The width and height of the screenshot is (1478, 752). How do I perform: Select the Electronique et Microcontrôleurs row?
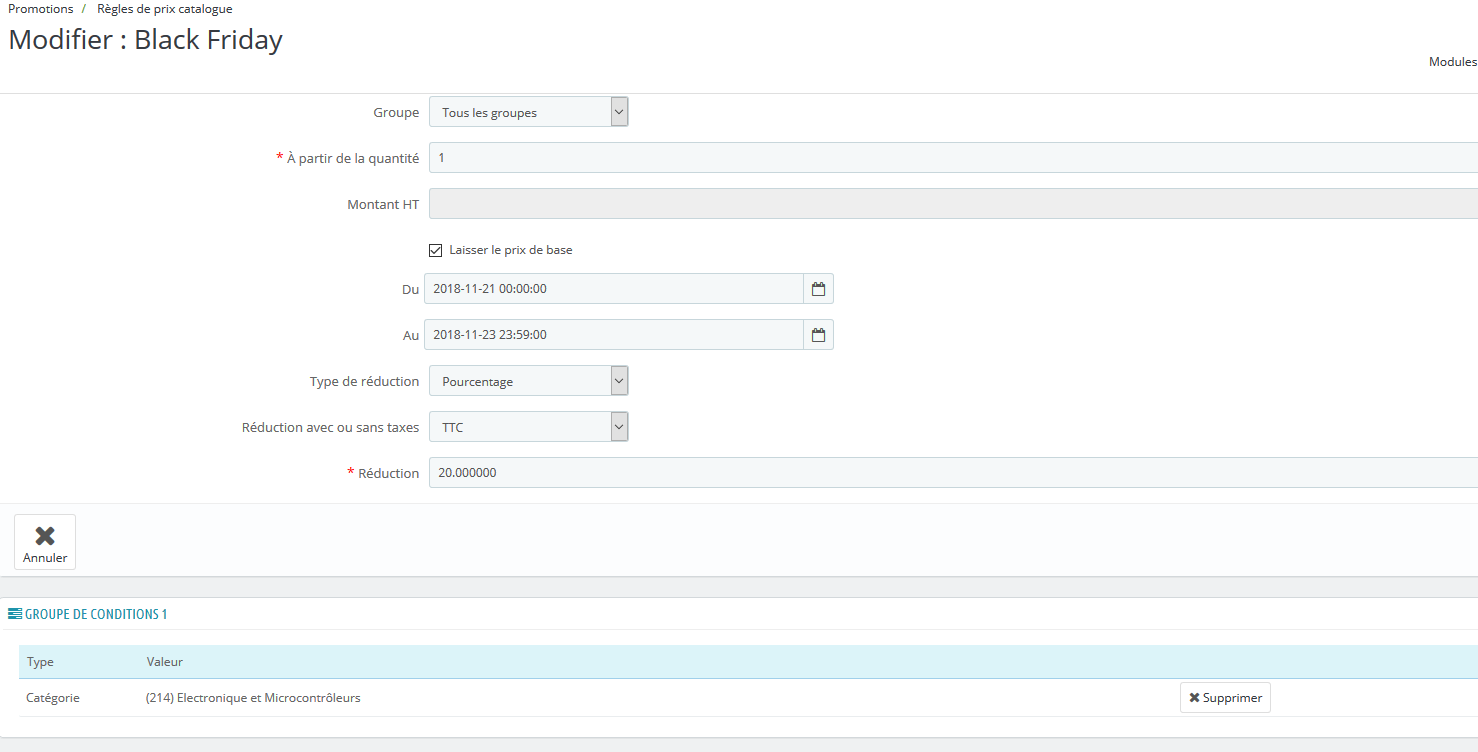tap(748, 698)
